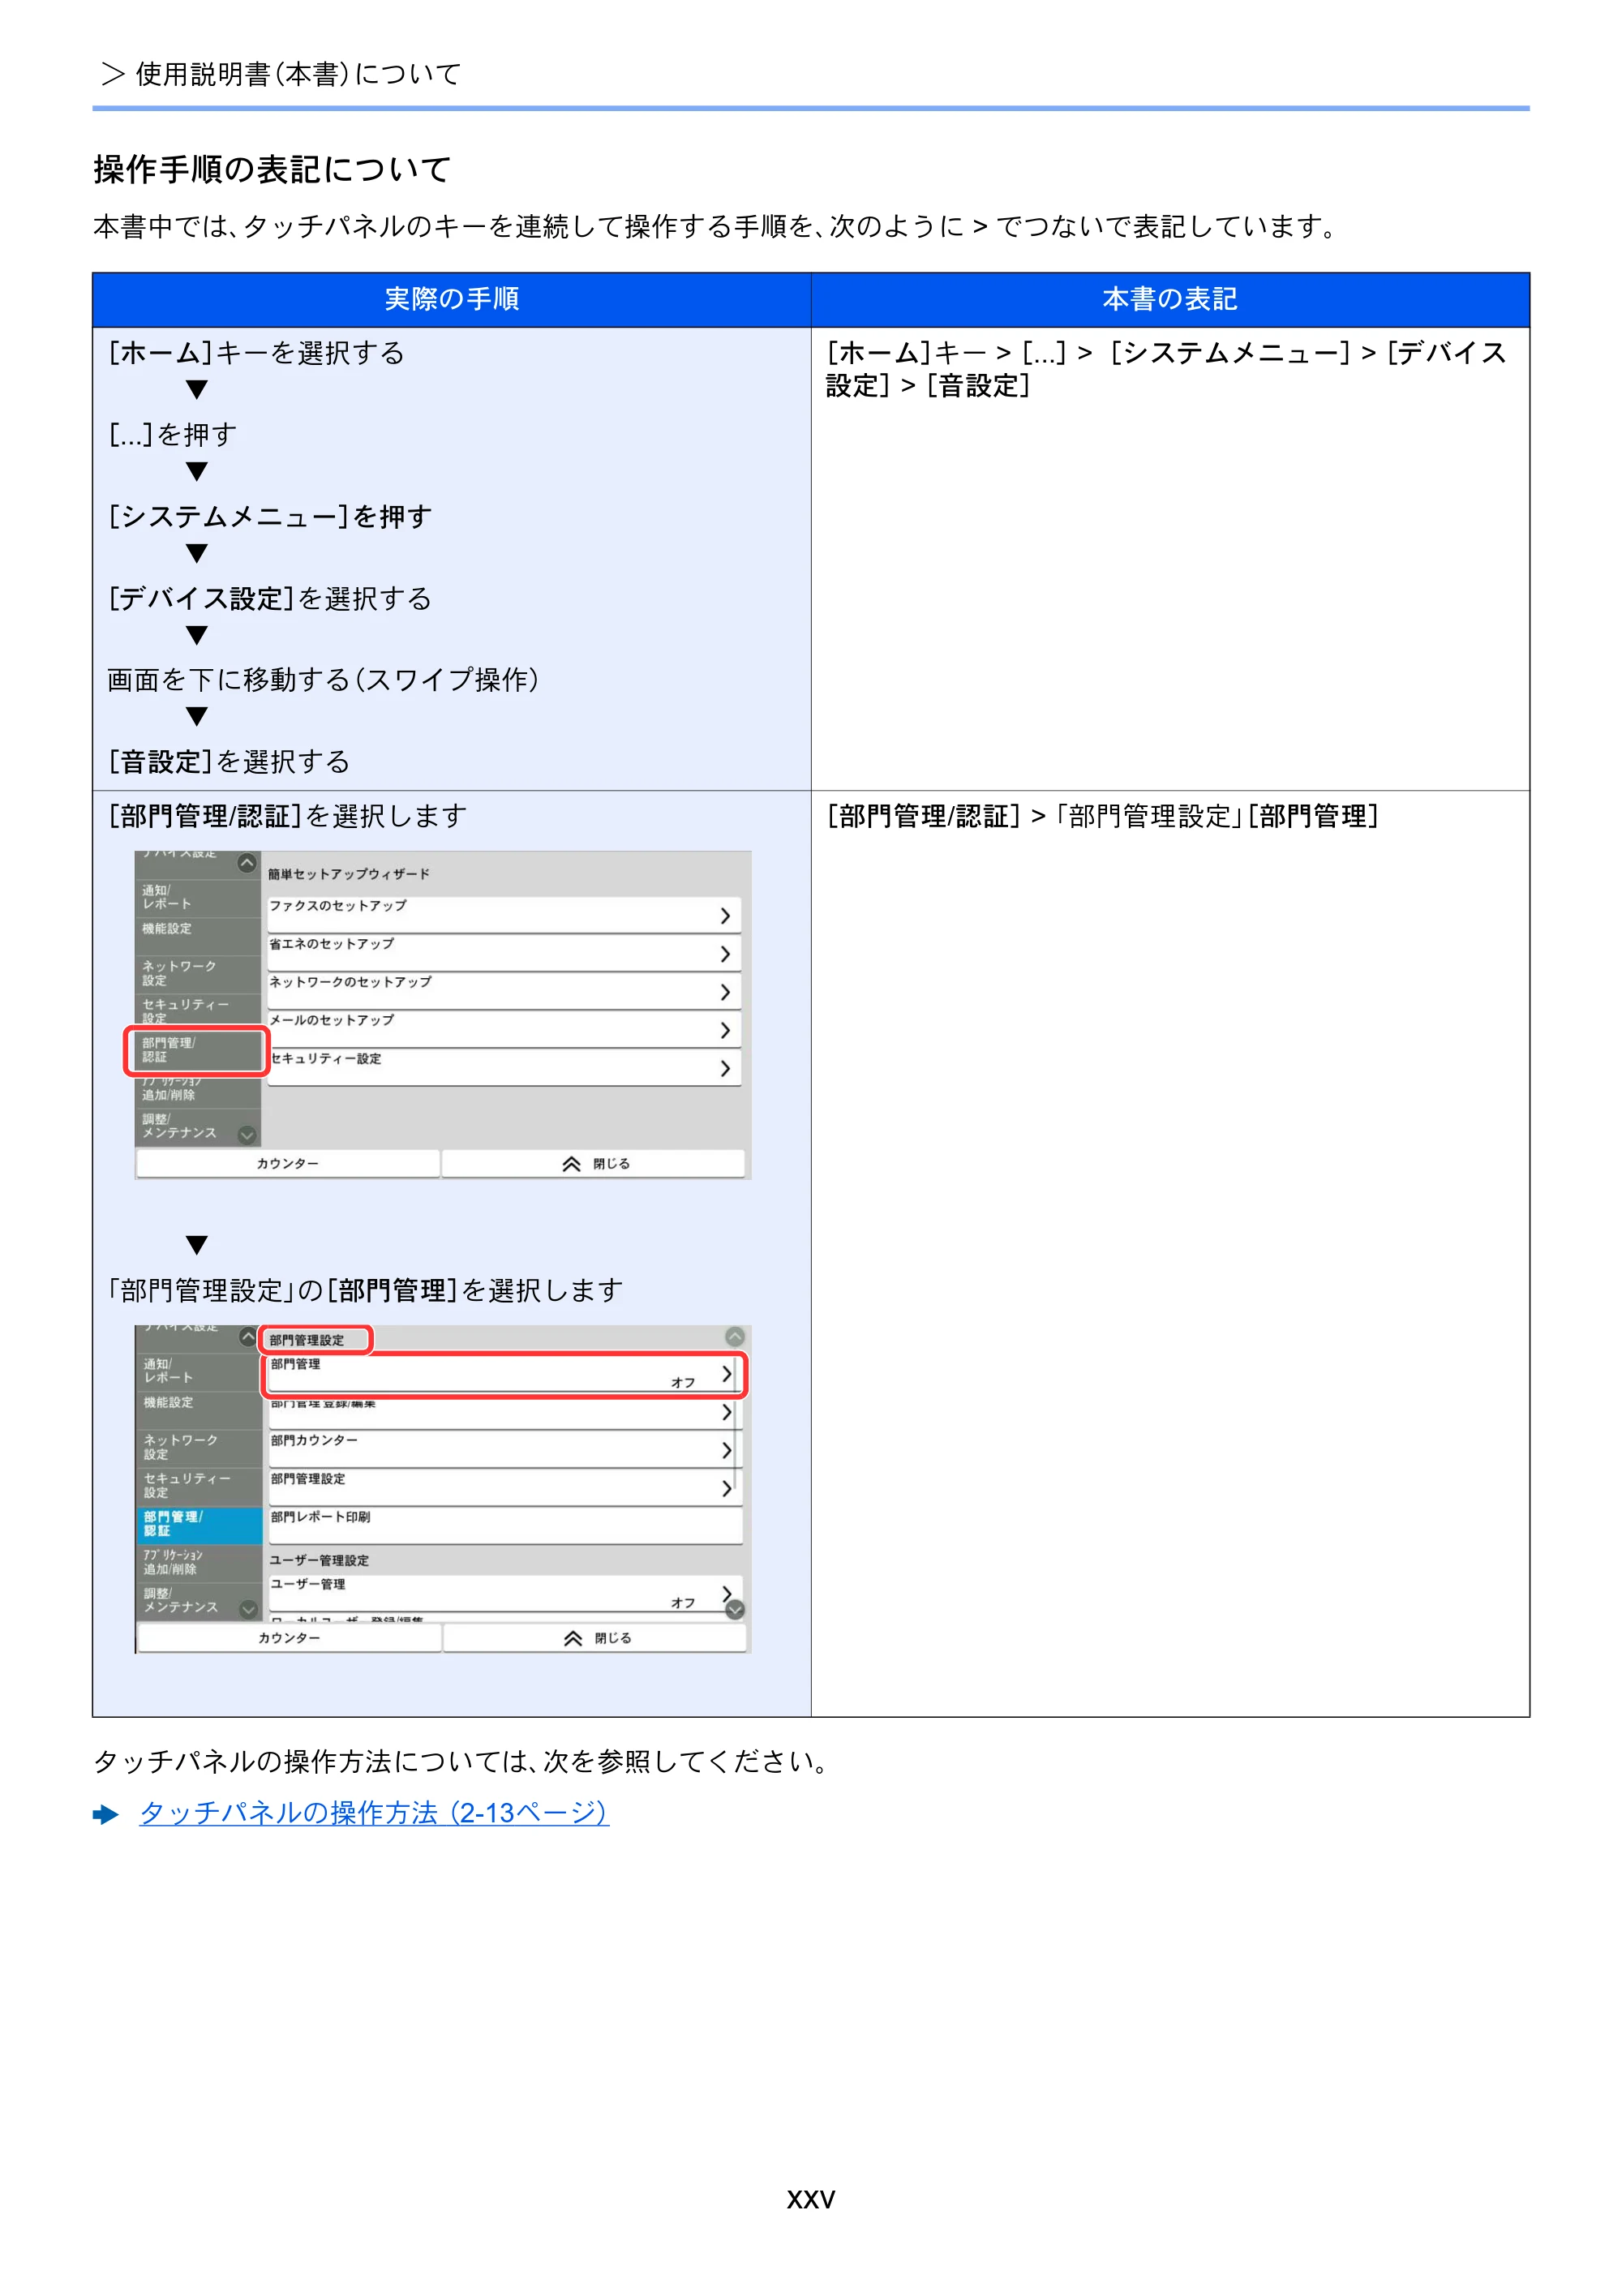
Task: Click sidebar down-arrow circle near 調整/メンテナンス in wizard panel
Action: pyautogui.click(x=247, y=1134)
